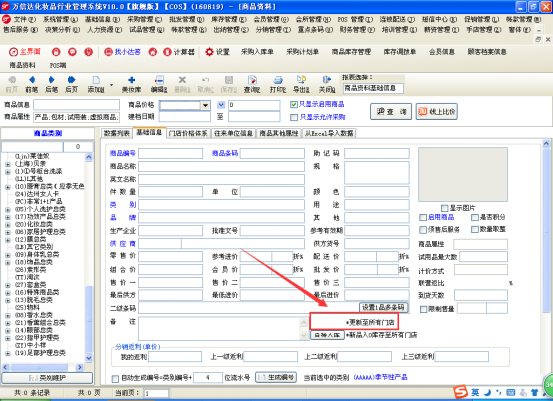
Task: Open 找小达答 help icon
Action: point(108,52)
